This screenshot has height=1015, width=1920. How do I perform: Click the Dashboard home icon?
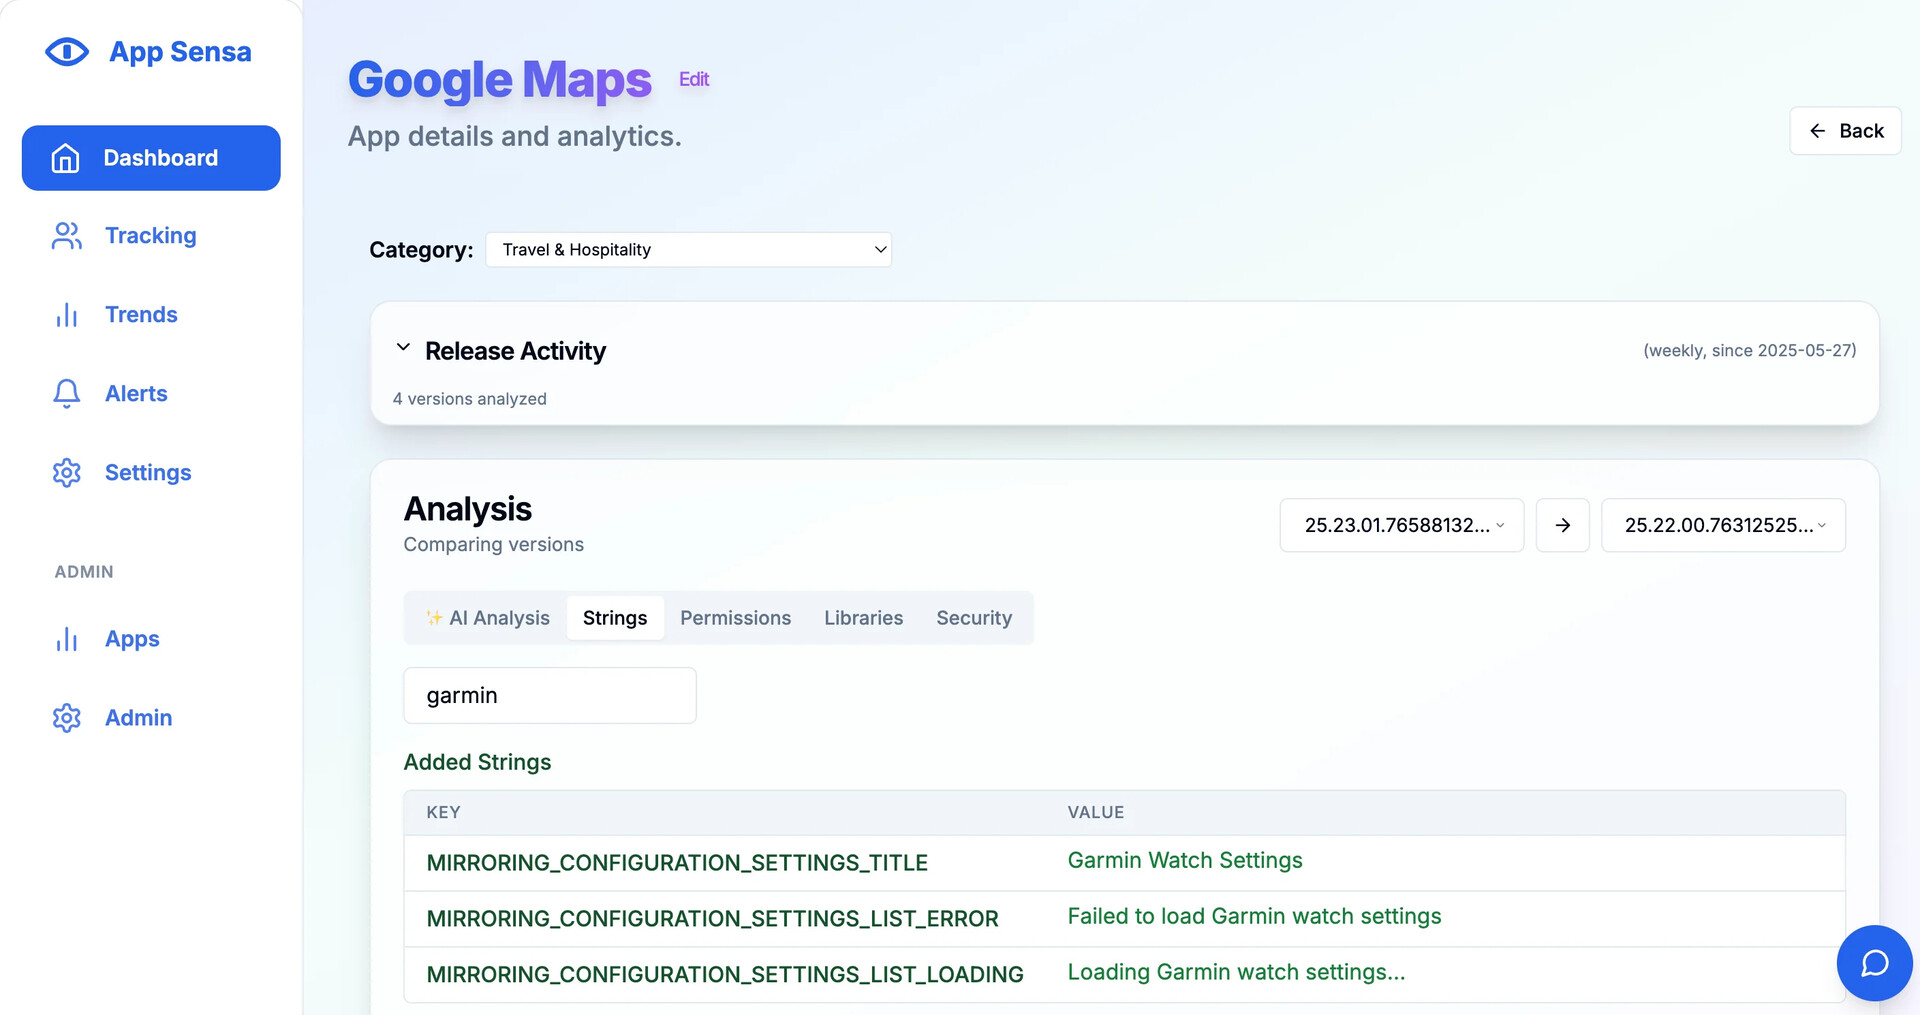pos(66,158)
